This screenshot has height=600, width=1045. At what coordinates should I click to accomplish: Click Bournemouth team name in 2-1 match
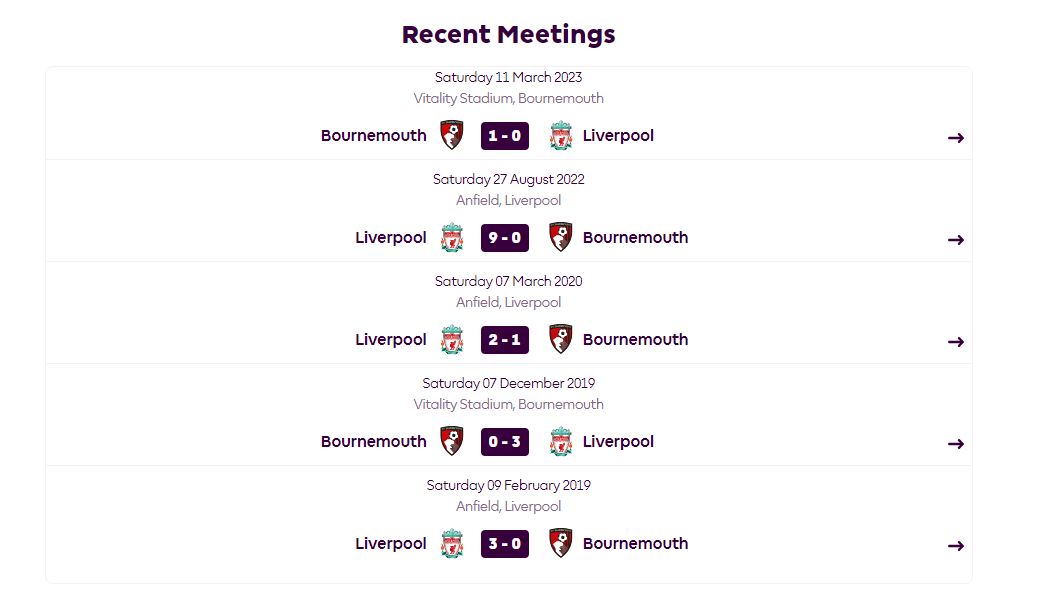[x=635, y=339]
